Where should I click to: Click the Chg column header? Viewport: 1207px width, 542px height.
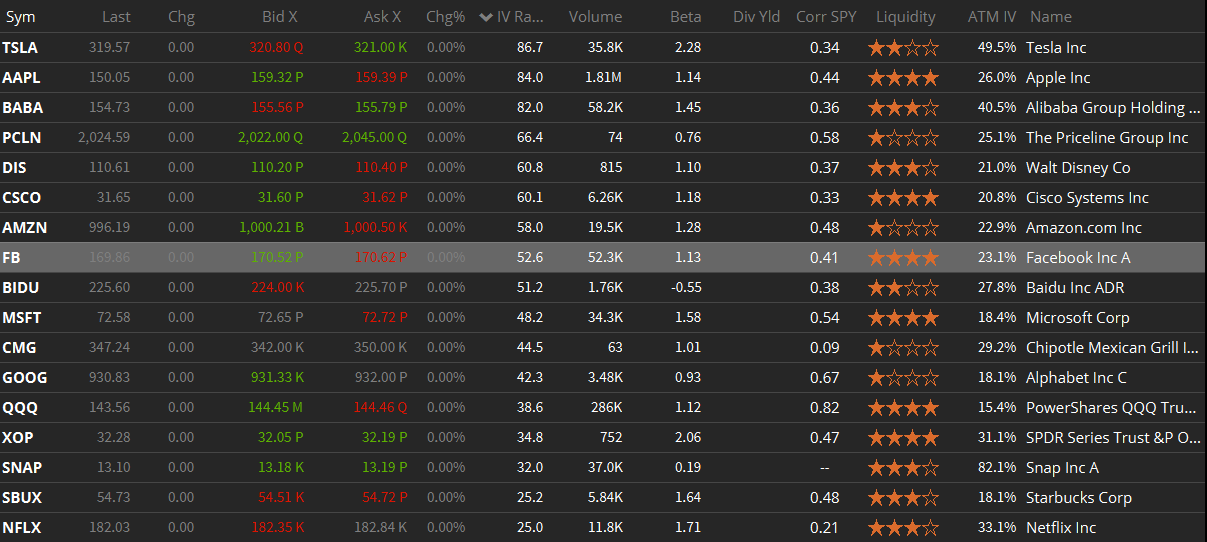181,17
